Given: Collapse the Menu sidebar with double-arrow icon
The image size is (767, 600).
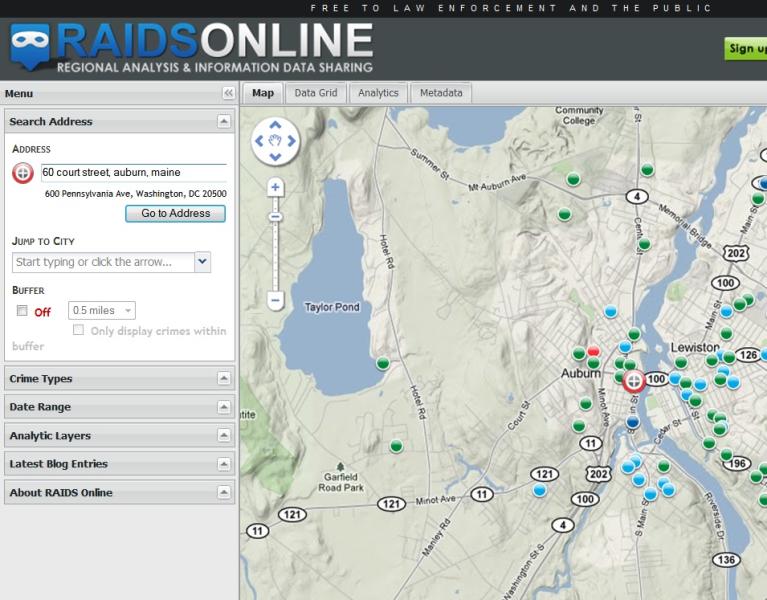Looking at the screenshot, I should (228, 93).
